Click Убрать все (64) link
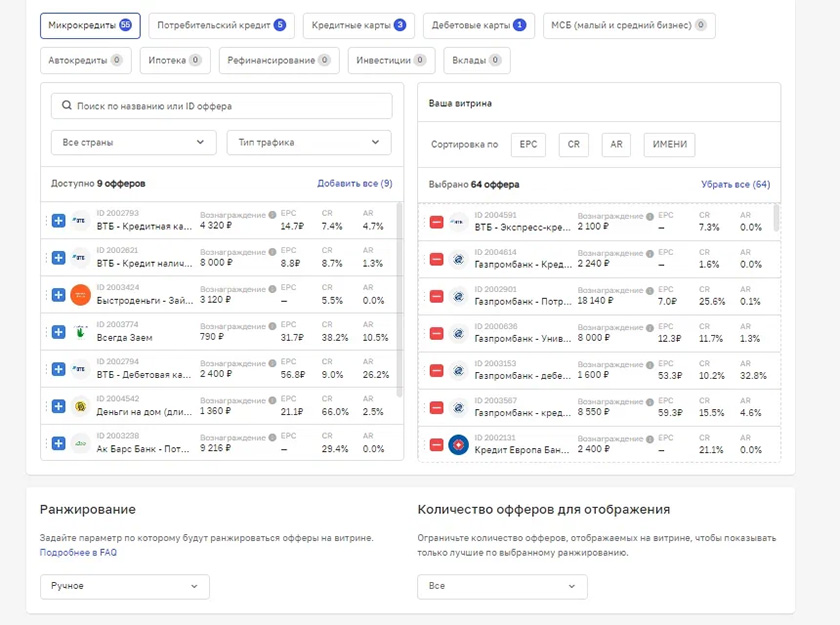Screen dimensions: 840x625 click(736, 184)
